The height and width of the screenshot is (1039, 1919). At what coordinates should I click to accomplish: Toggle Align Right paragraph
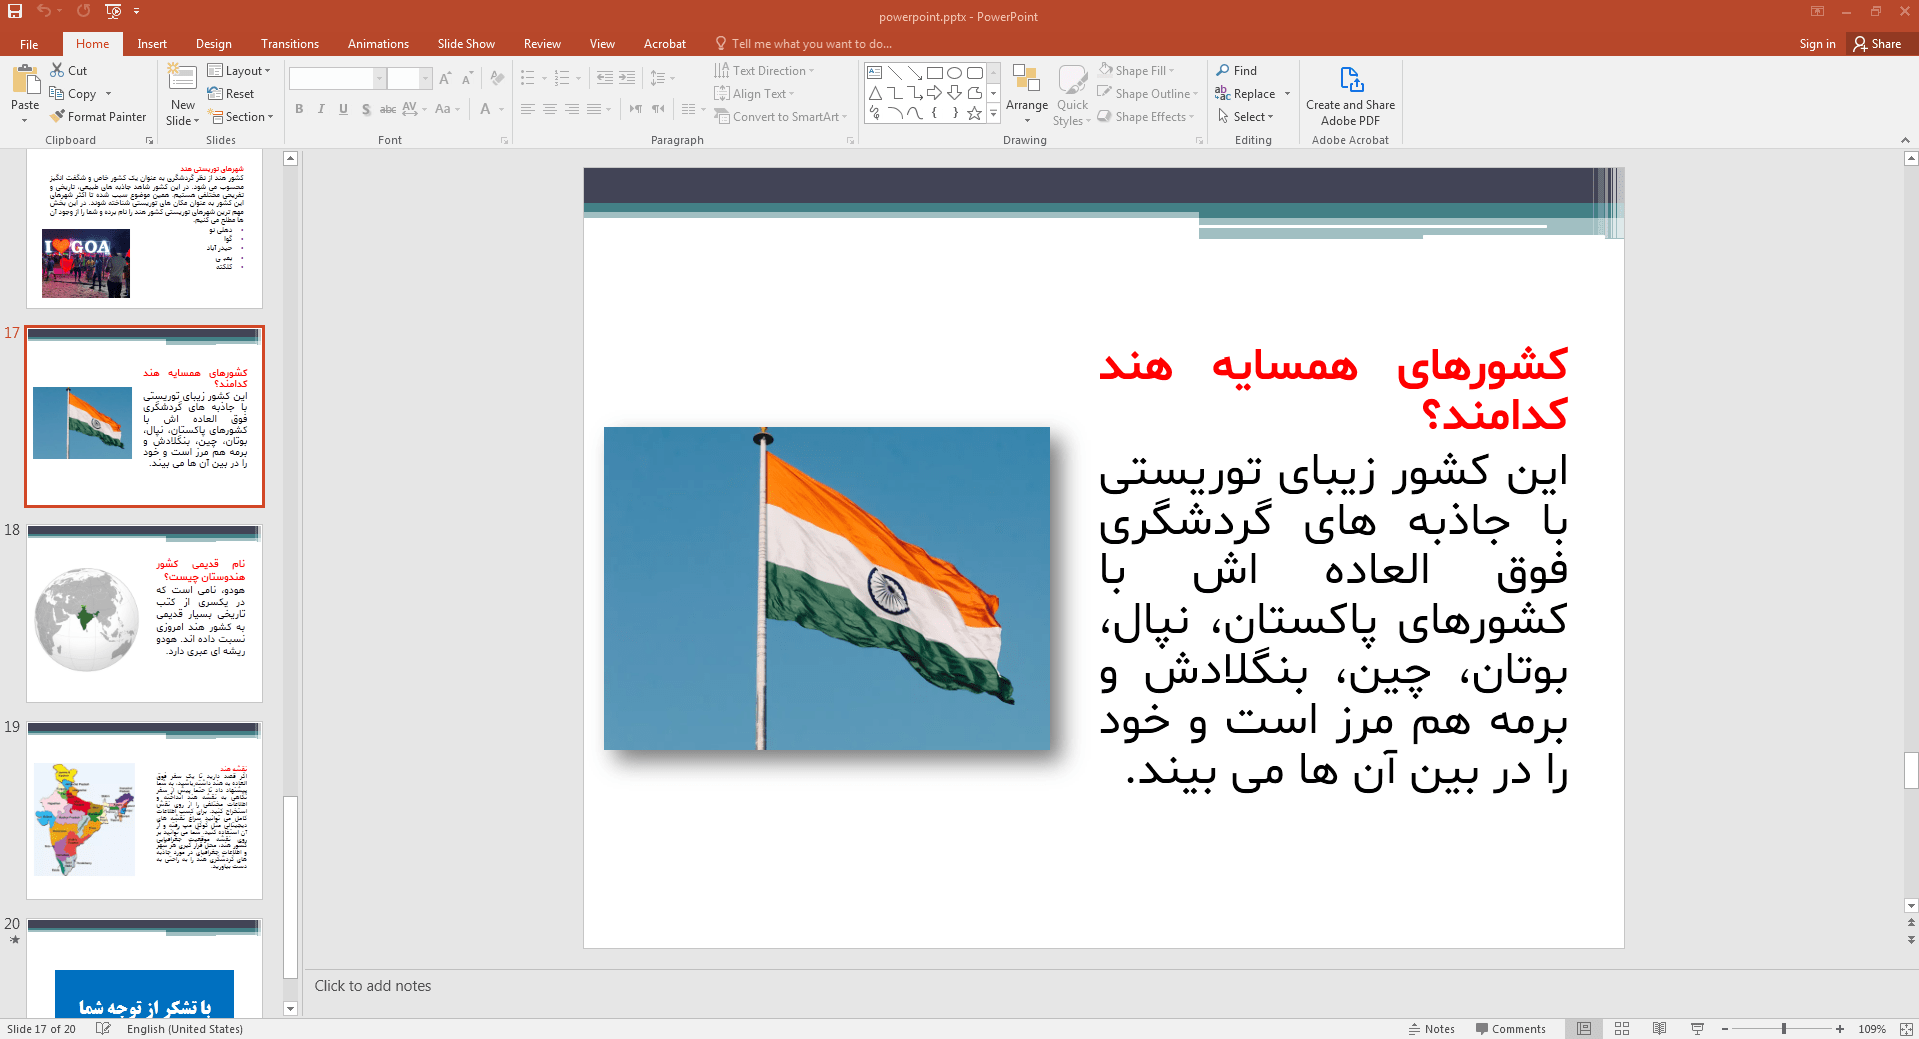click(572, 109)
